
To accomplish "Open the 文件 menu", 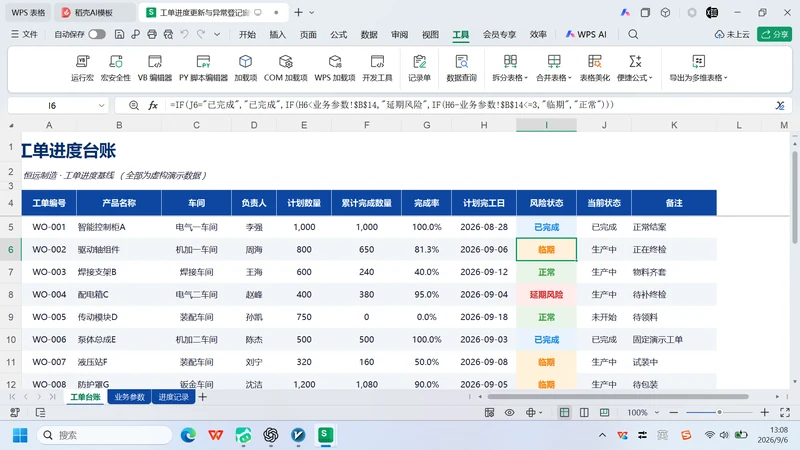I will pos(24,34).
